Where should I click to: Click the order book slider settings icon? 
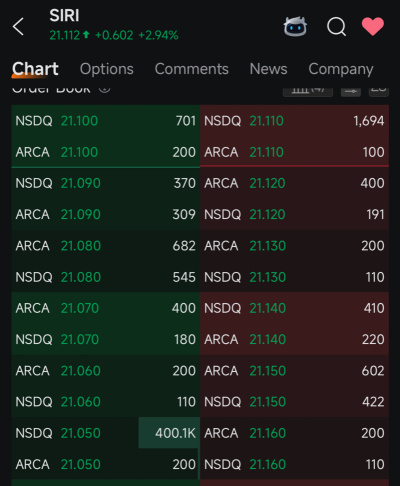click(x=351, y=91)
